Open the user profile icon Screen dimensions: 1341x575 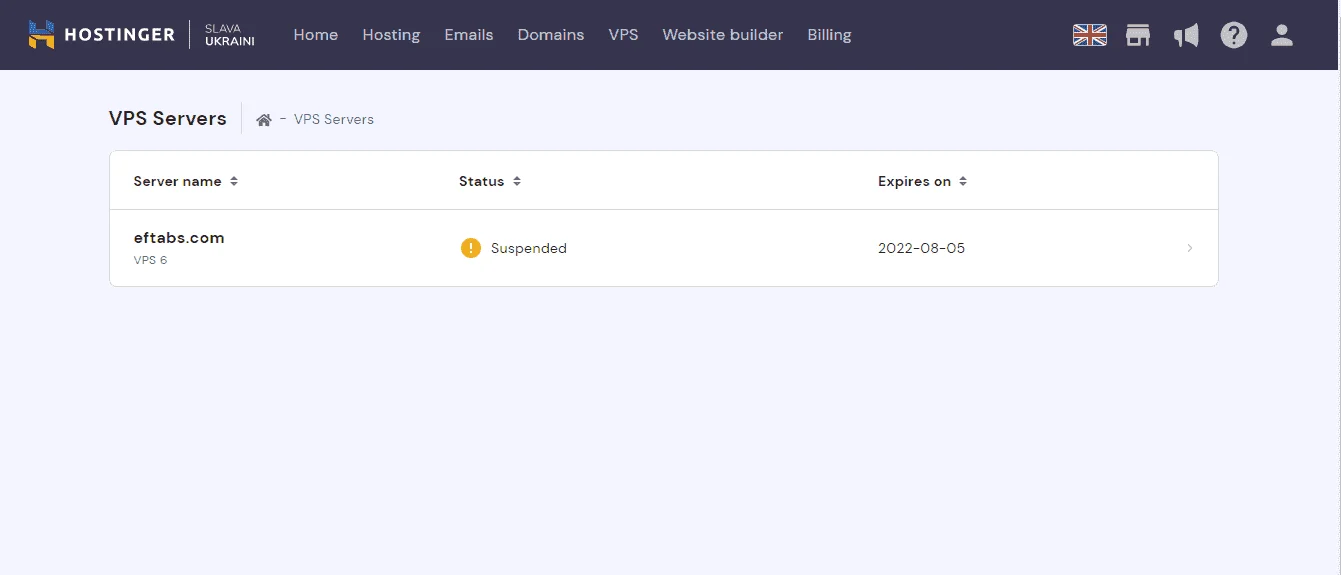point(1282,35)
